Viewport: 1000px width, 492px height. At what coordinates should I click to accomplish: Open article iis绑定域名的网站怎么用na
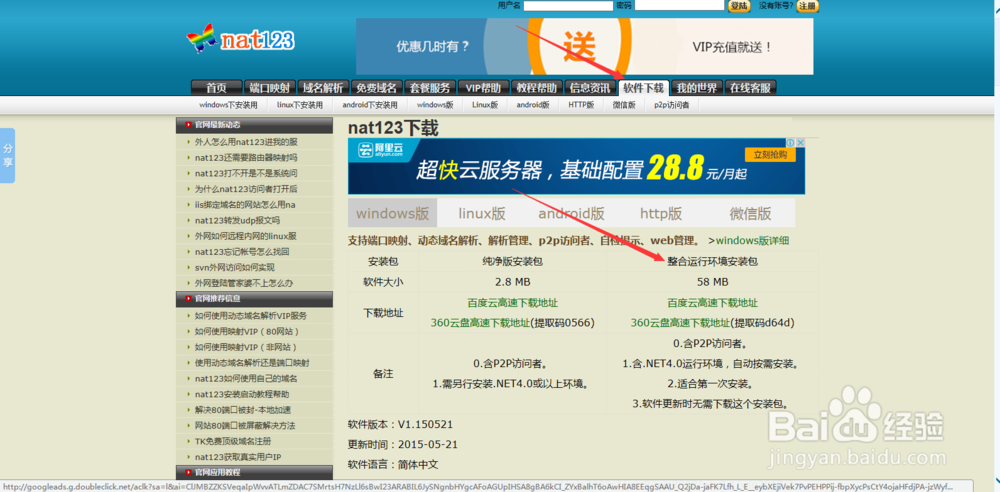(x=246, y=205)
